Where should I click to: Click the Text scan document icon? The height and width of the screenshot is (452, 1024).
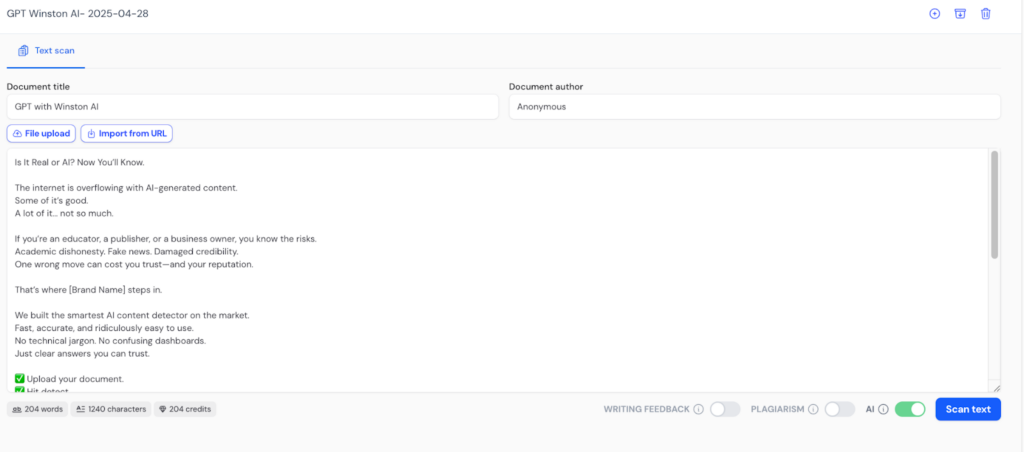click(23, 50)
